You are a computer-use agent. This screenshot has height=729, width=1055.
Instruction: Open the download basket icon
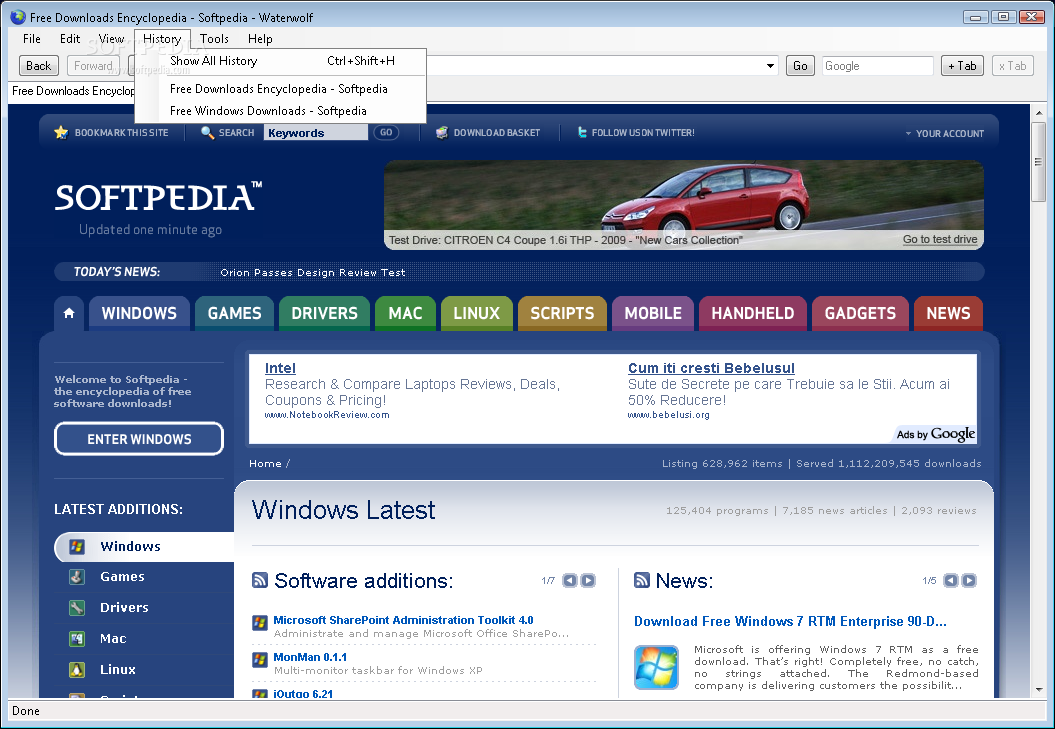tap(442, 133)
